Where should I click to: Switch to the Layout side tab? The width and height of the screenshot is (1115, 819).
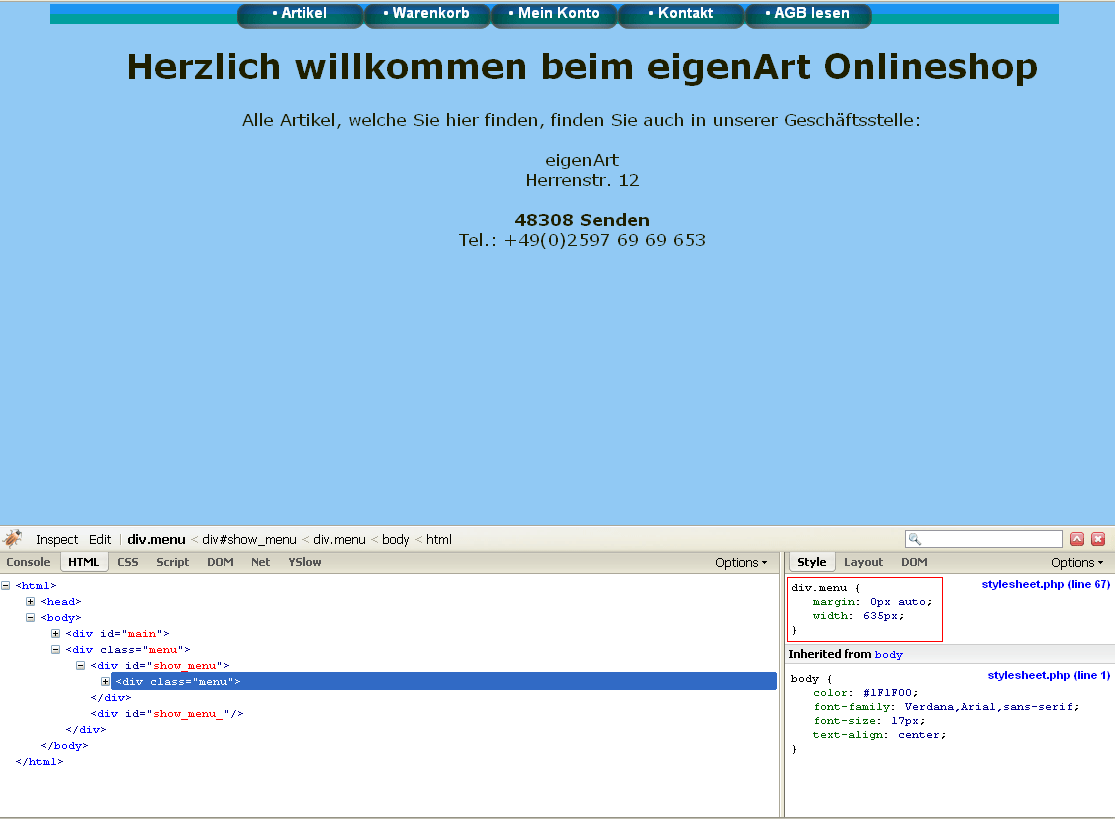point(863,562)
